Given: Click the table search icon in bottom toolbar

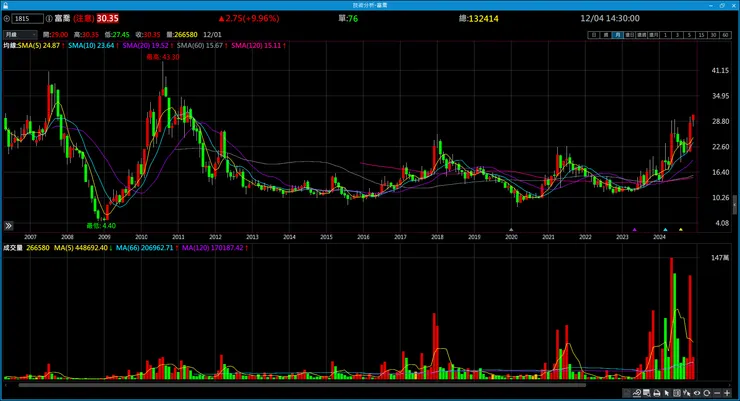Looking at the screenshot, I should coord(647,393).
